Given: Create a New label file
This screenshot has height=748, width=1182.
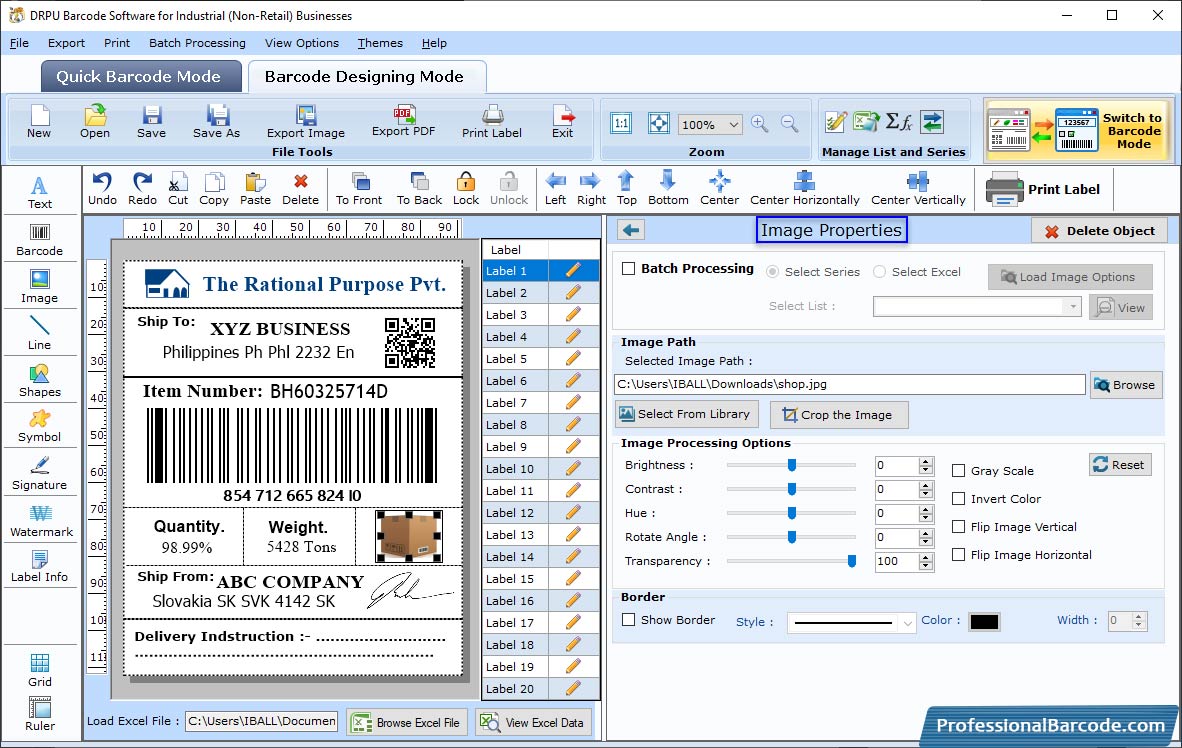Looking at the screenshot, I should coord(39,122).
